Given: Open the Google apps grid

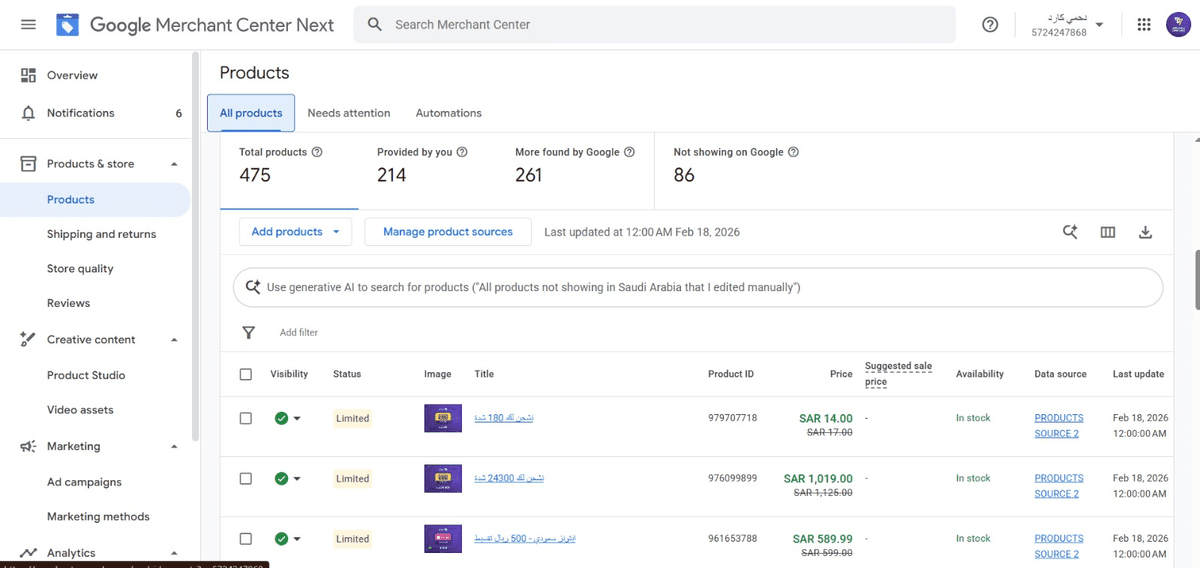Looking at the screenshot, I should click(x=1144, y=25).
